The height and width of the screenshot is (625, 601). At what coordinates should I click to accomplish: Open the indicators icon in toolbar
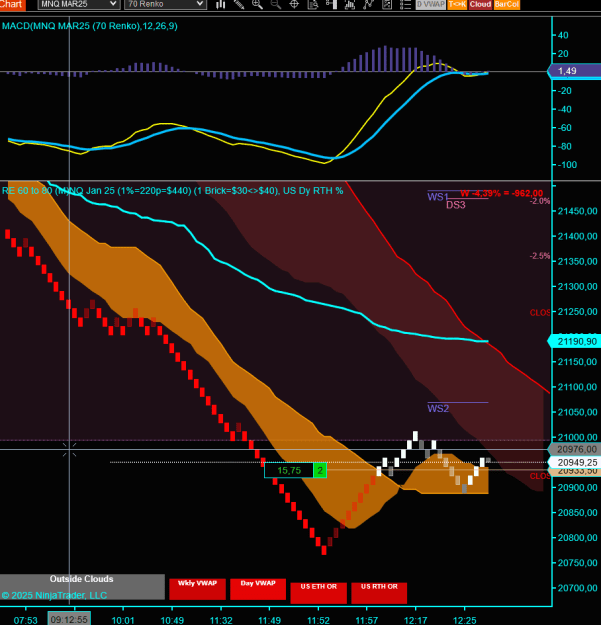pos(350,4)
